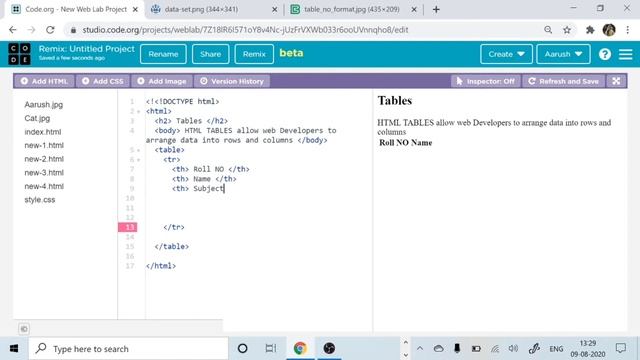This screenshot has width=640, height=360.
Task: Click the zoom magnifier icon in address bar
Action: click(548, 30)
